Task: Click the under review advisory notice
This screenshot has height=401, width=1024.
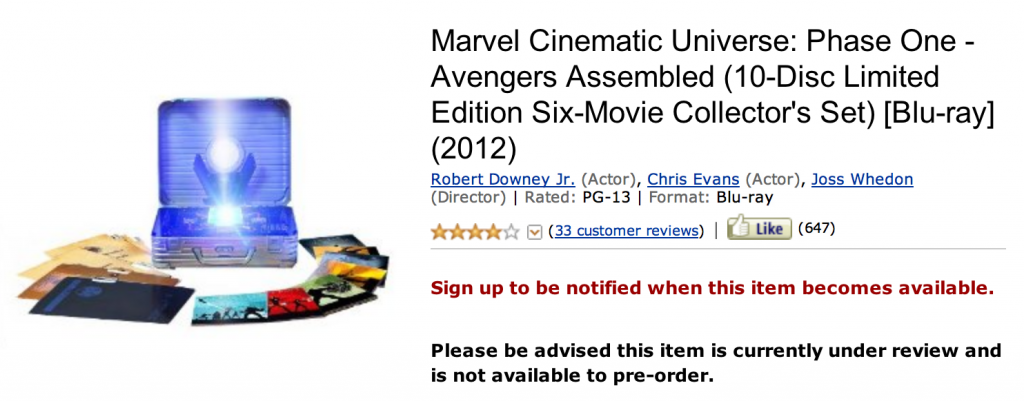Action: [x=715, y=363]
